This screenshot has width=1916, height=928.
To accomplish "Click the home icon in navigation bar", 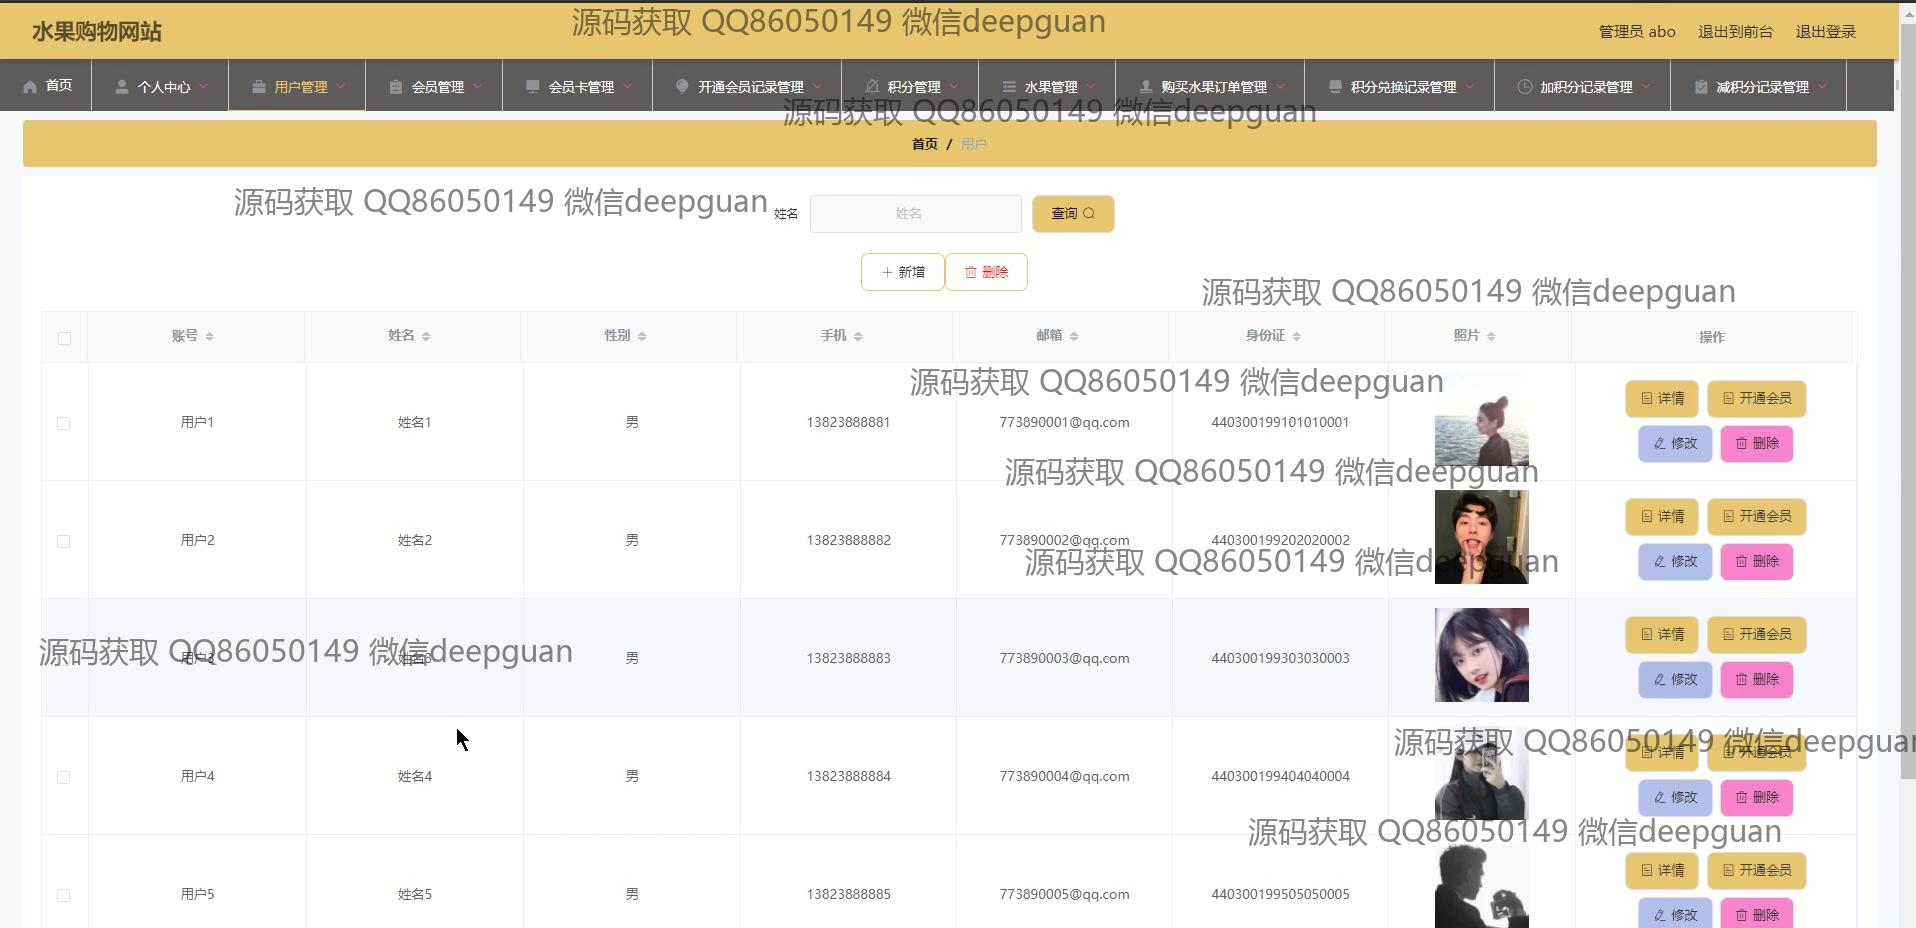I will [30, 86].
